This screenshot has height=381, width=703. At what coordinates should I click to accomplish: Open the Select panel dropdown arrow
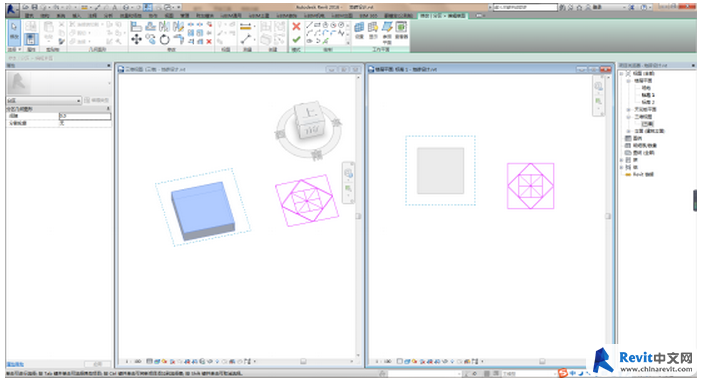click(19, 49)
